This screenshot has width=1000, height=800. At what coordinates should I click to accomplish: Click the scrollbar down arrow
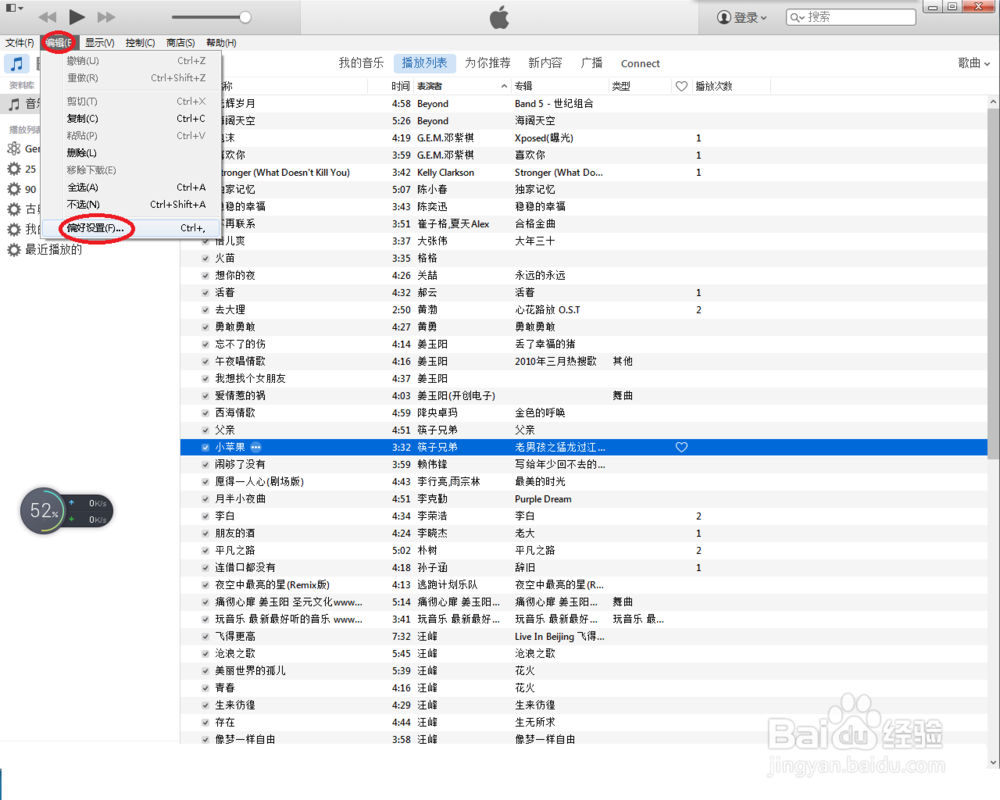click(993, 762)
